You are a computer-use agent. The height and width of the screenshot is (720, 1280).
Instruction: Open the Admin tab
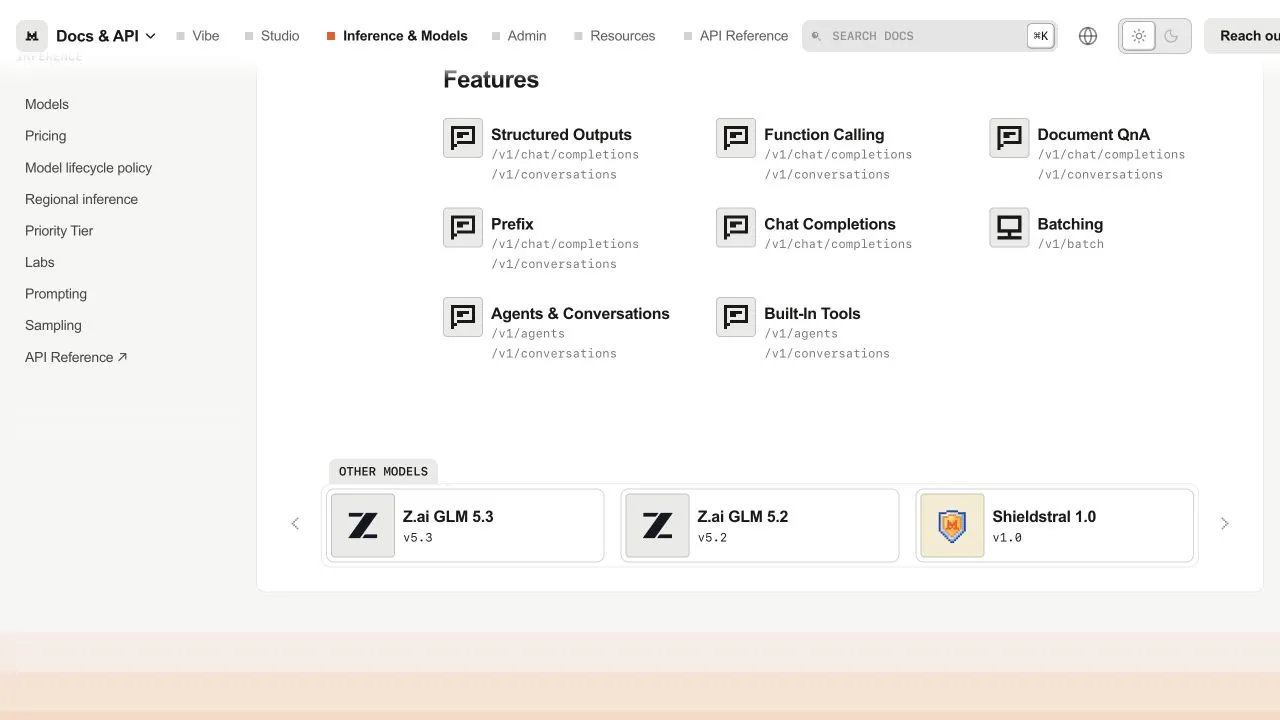[519, 36]
